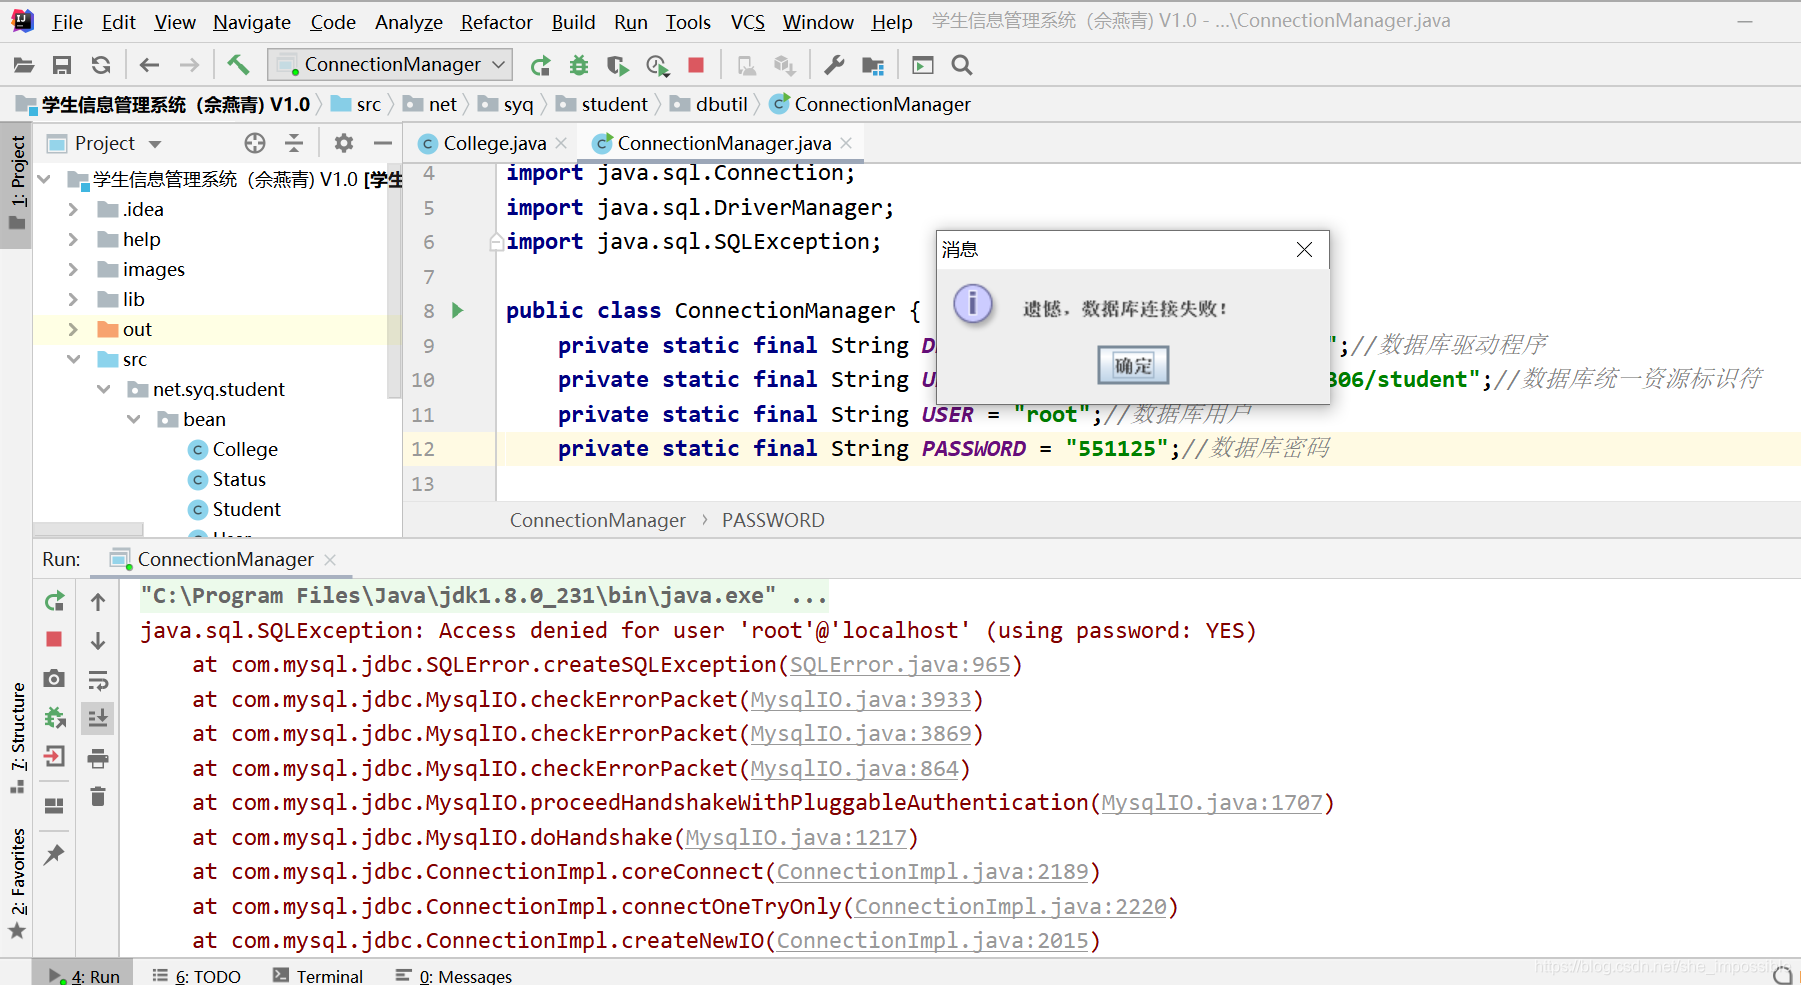
Task: Synchronize files toolbar icon
Action: (101, 65)
